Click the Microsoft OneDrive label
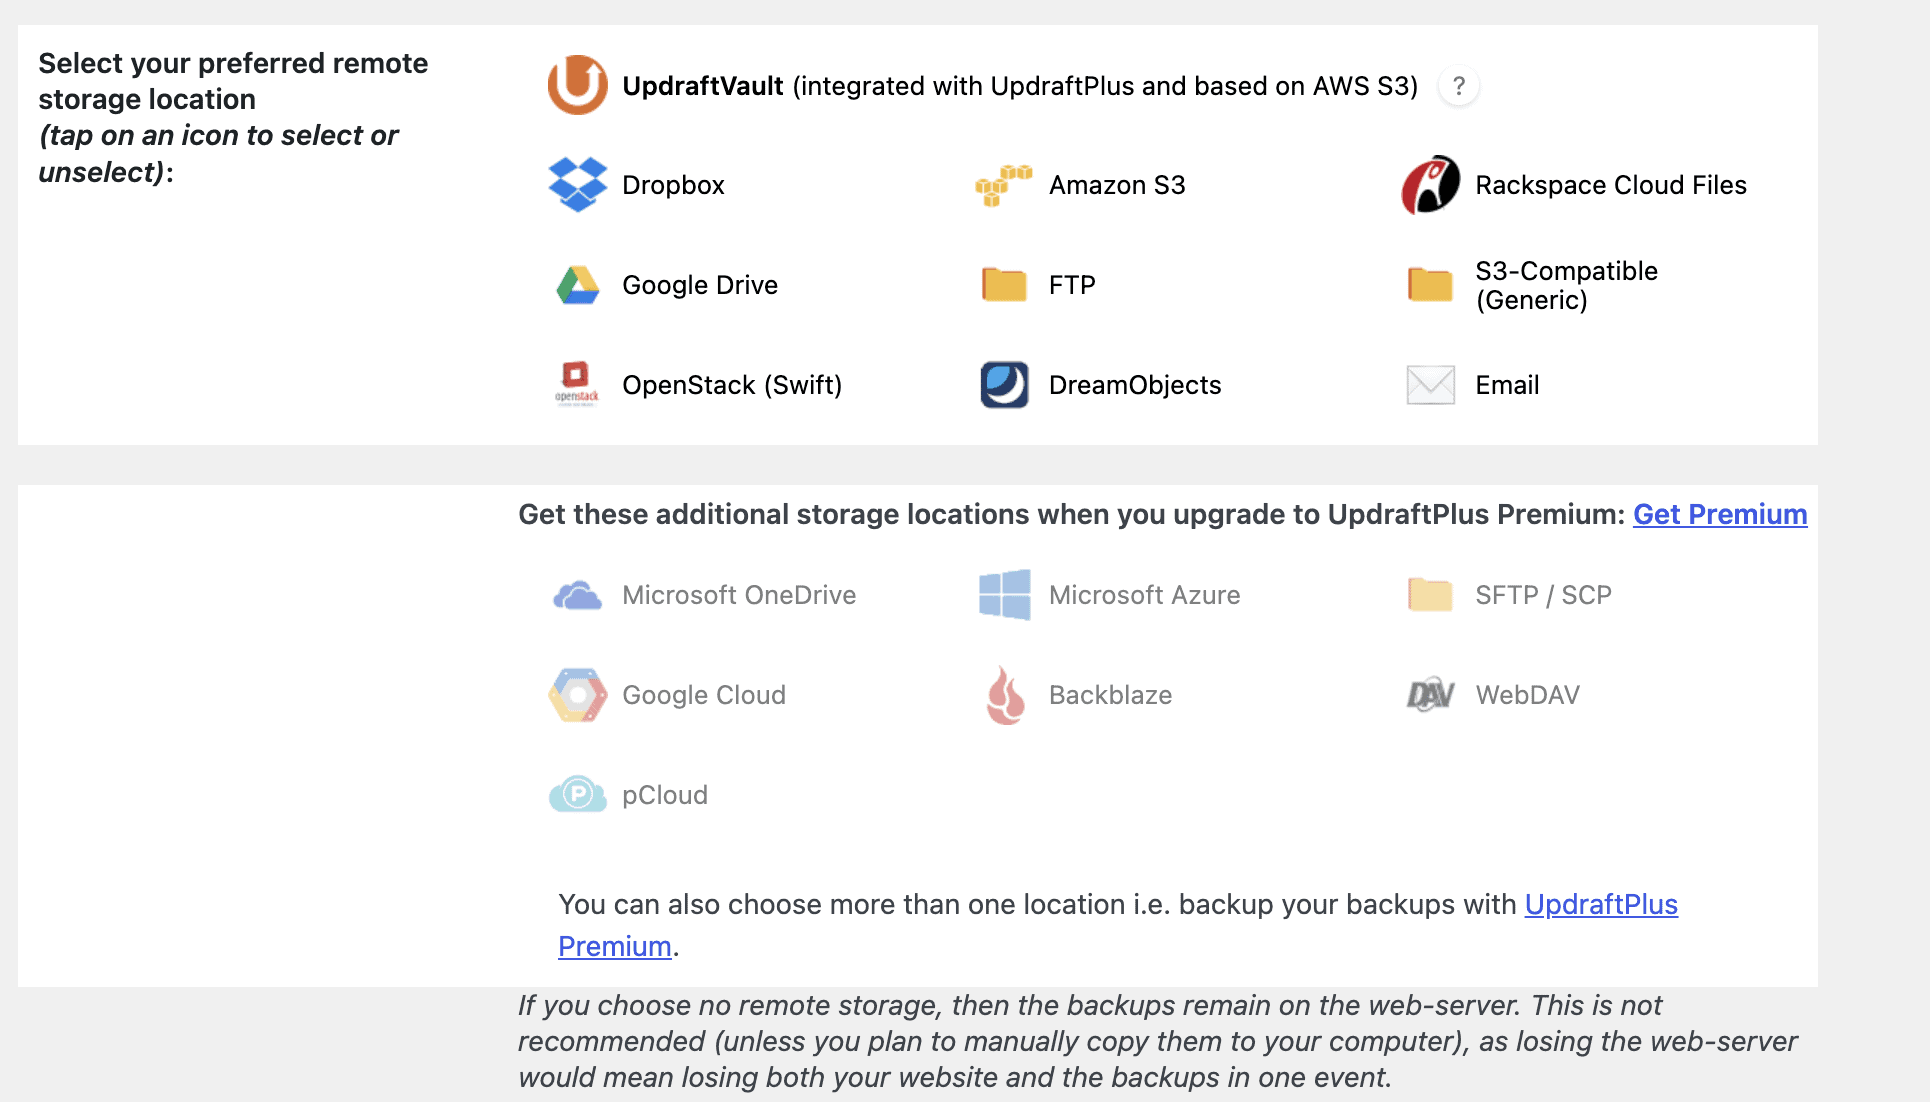 pyautogui.click(x=739, y=595)
